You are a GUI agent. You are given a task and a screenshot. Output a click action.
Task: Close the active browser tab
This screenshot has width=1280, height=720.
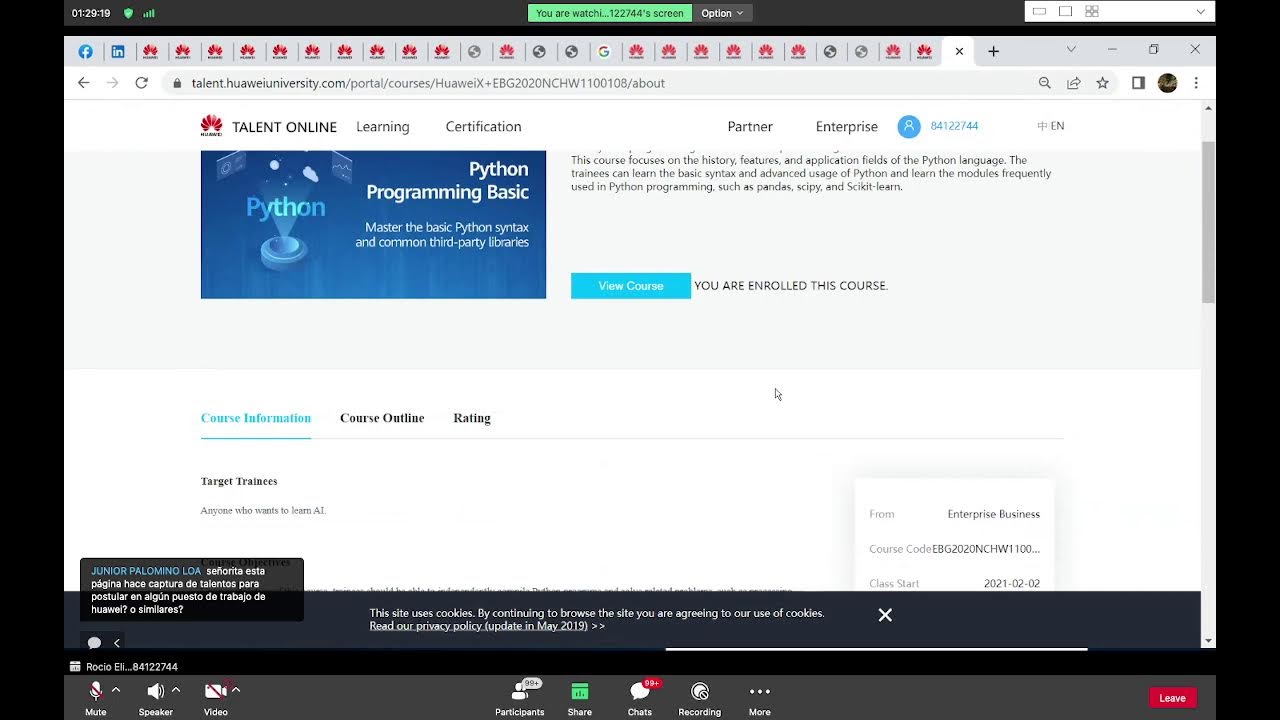coord(959,51)
